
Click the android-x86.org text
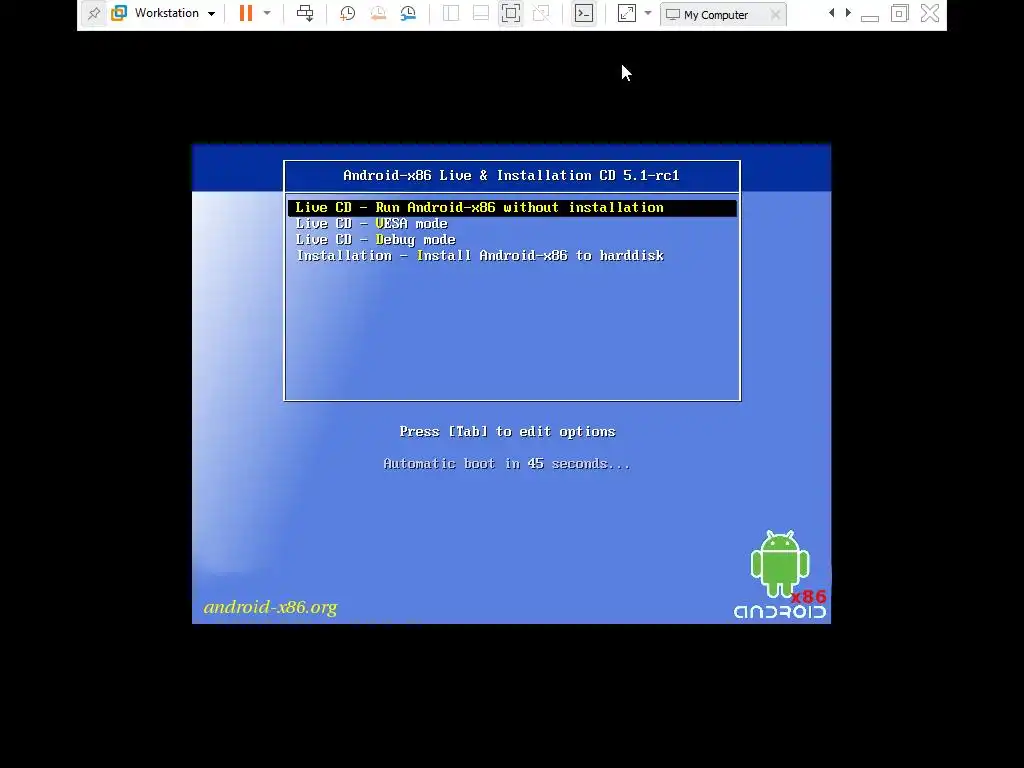coord(270,607)
